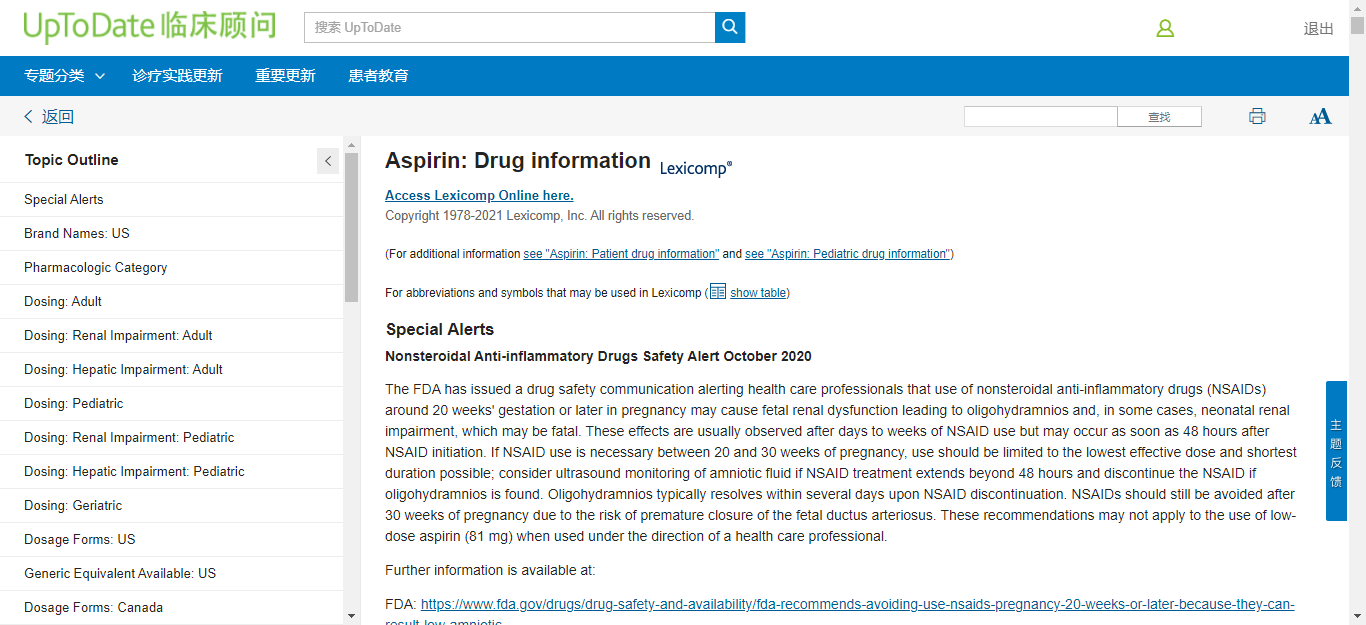1366x625 pixels.
Task: Focus the 搜索 UpToDate search box
Action: 510,27
